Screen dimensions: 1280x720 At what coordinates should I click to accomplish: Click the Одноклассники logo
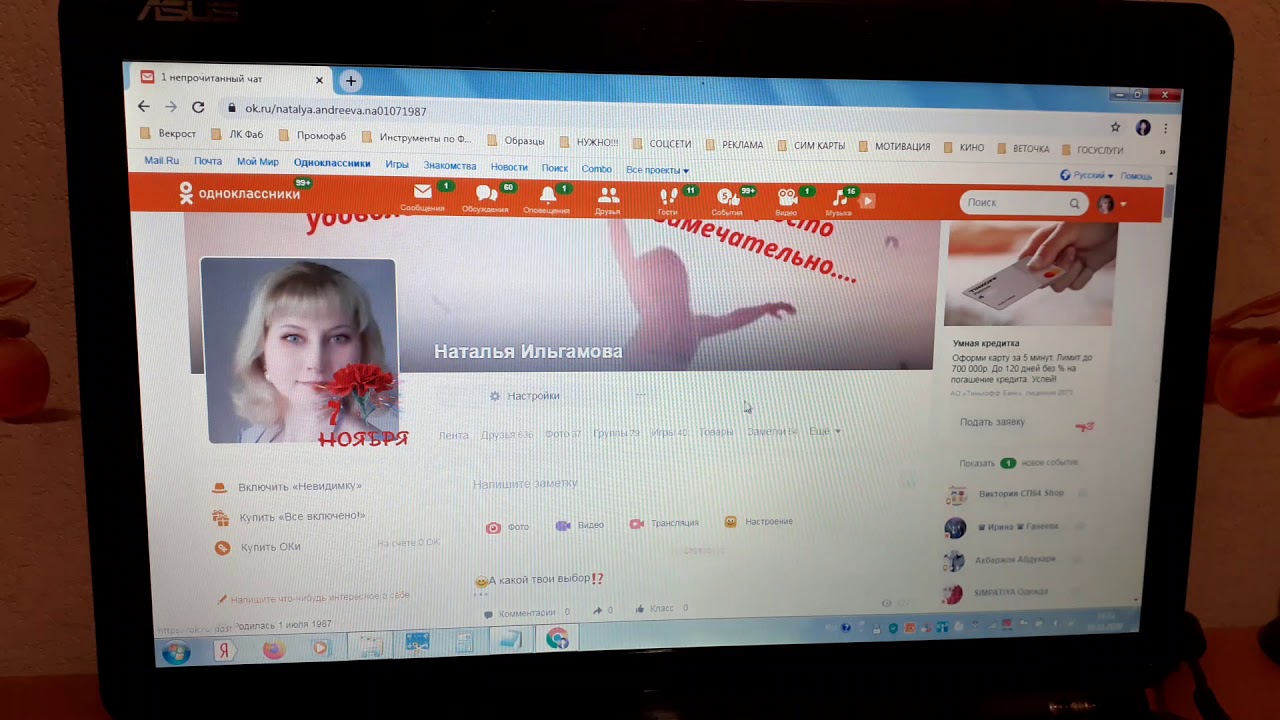(x=240, y=193)
